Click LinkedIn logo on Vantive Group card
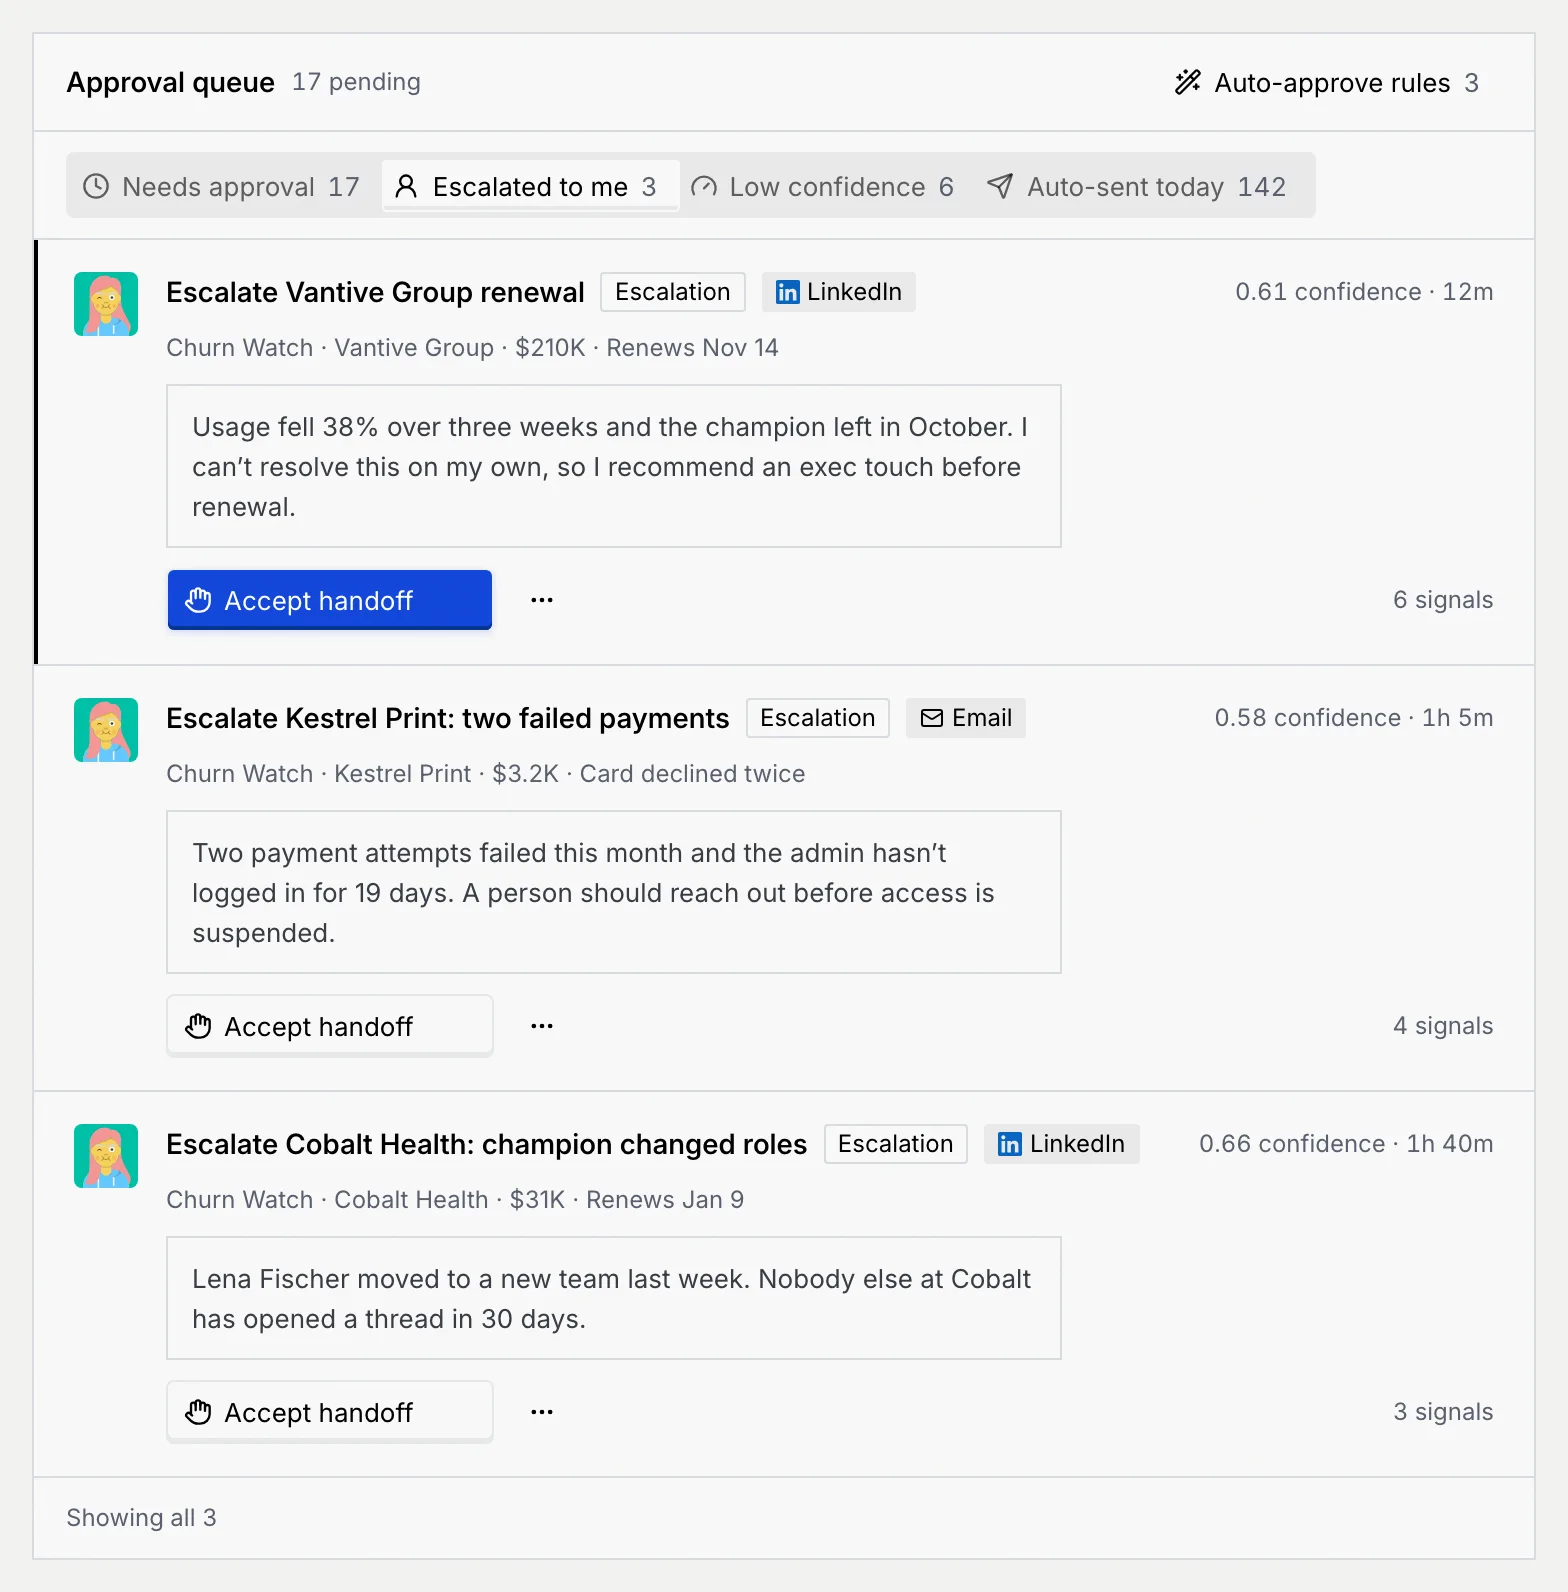 click(788, 292)
